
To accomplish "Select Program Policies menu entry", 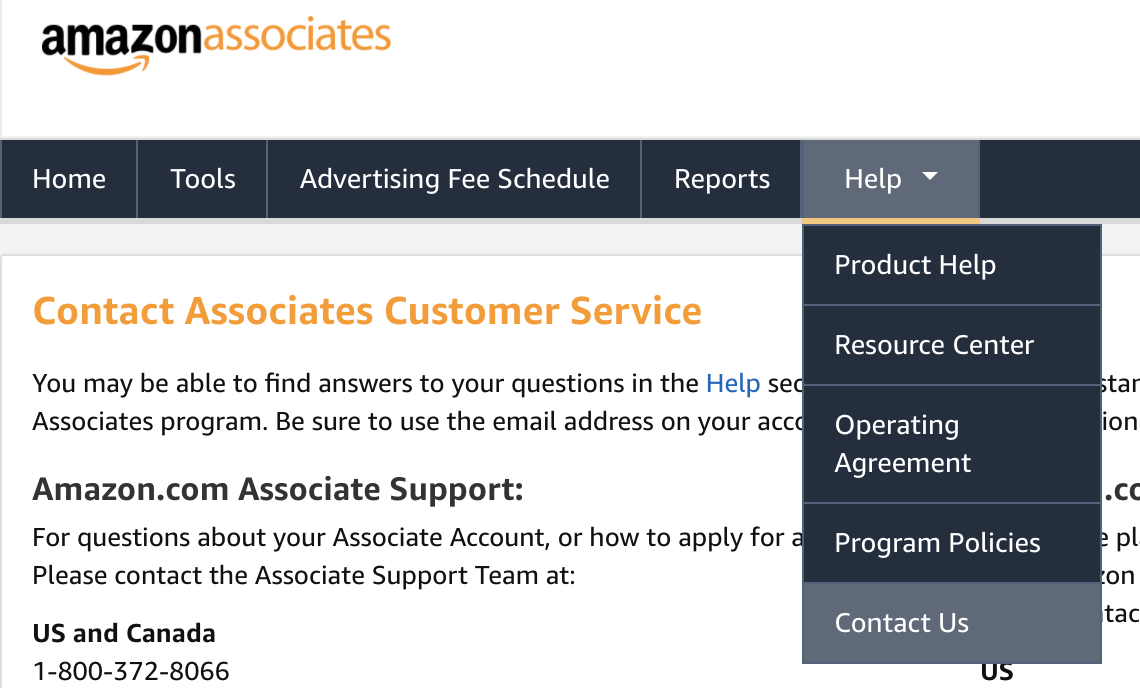I will tap(937, 543).
